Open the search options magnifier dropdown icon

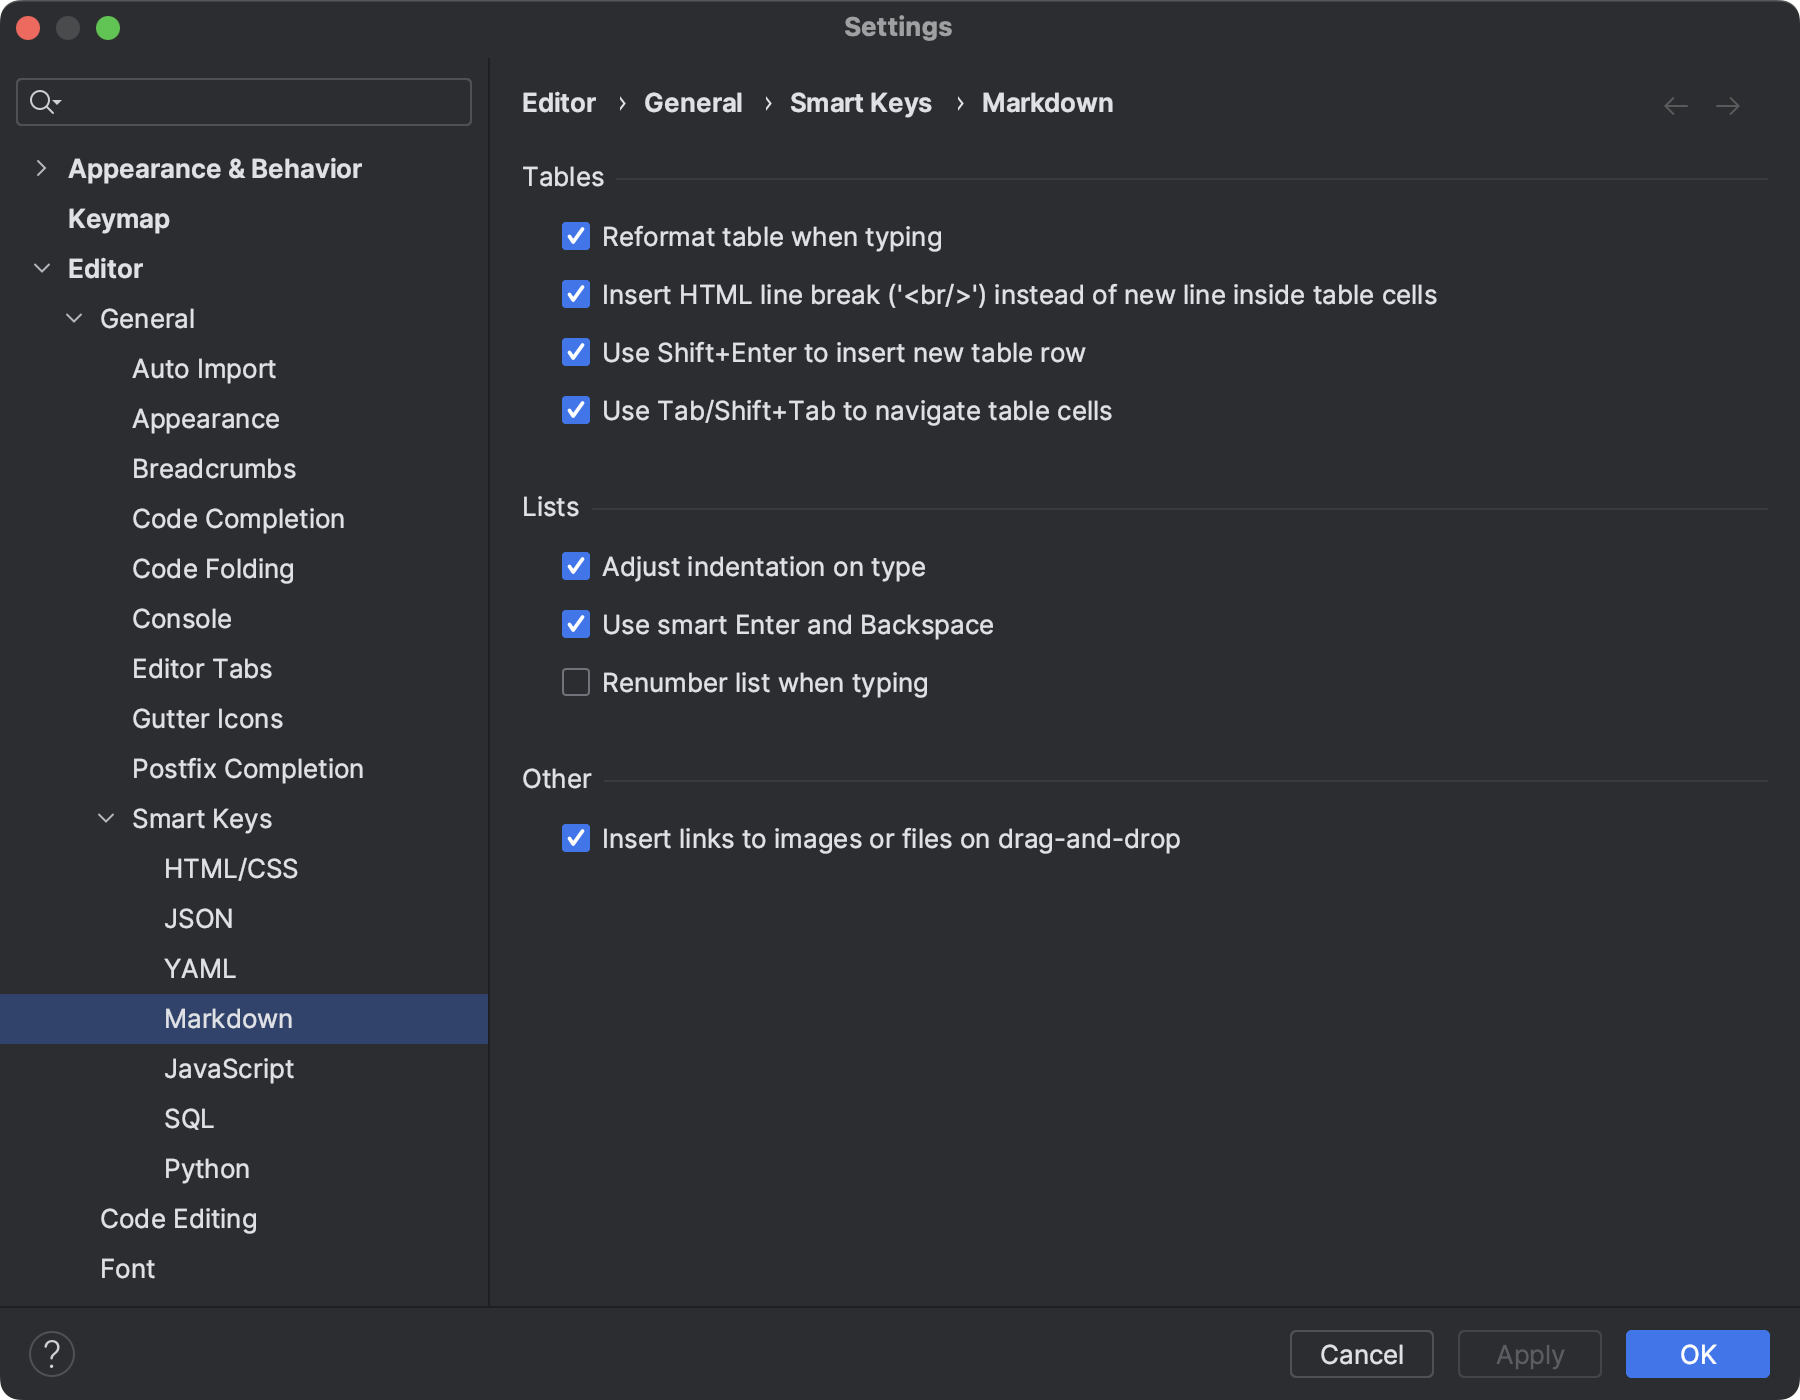click(x=43, y=101)
